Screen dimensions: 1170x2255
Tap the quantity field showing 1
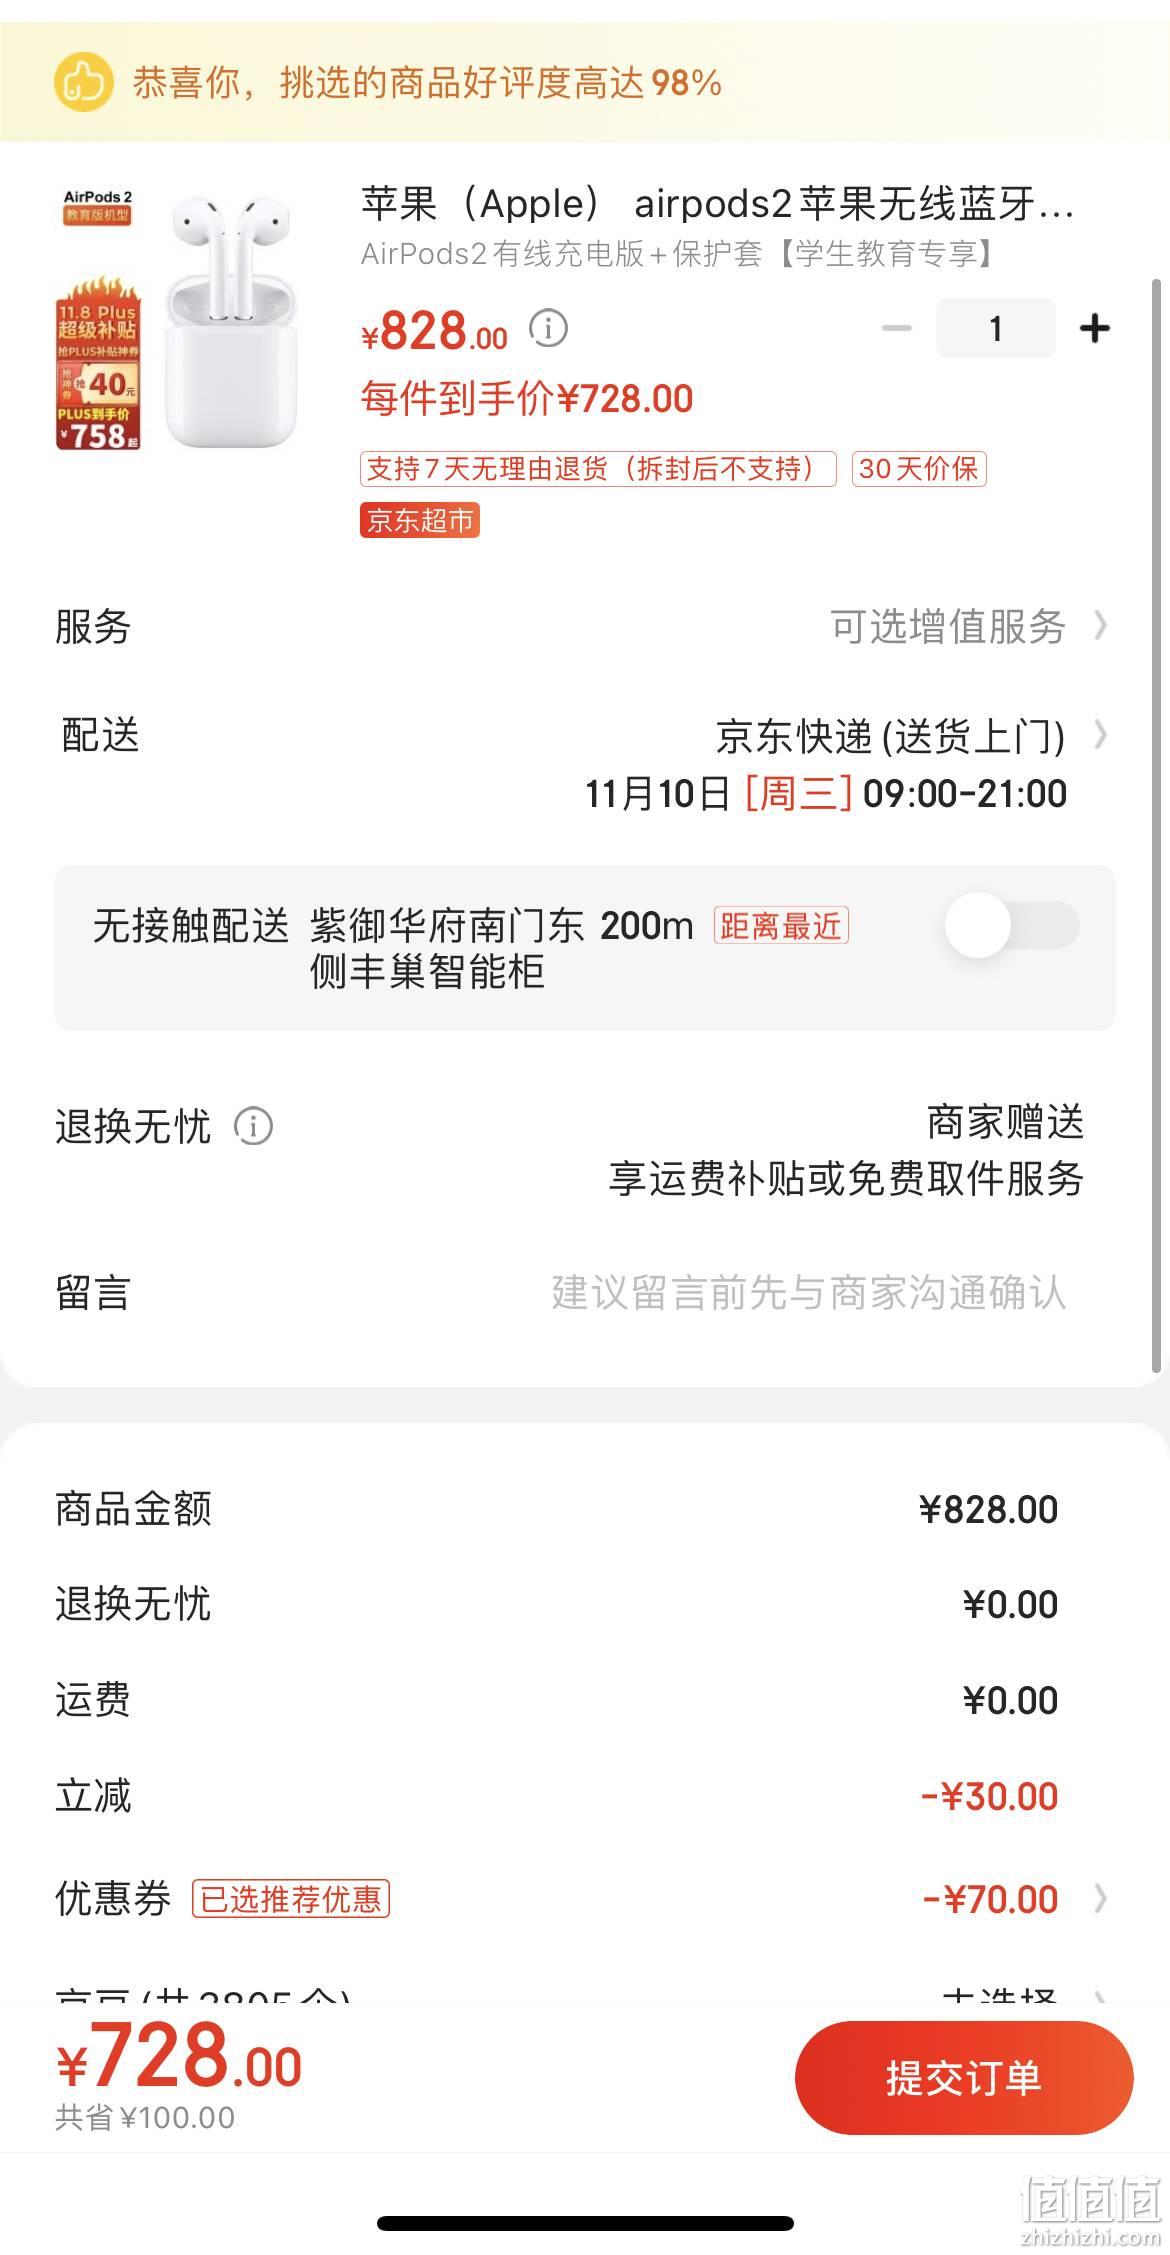point(995,328)
